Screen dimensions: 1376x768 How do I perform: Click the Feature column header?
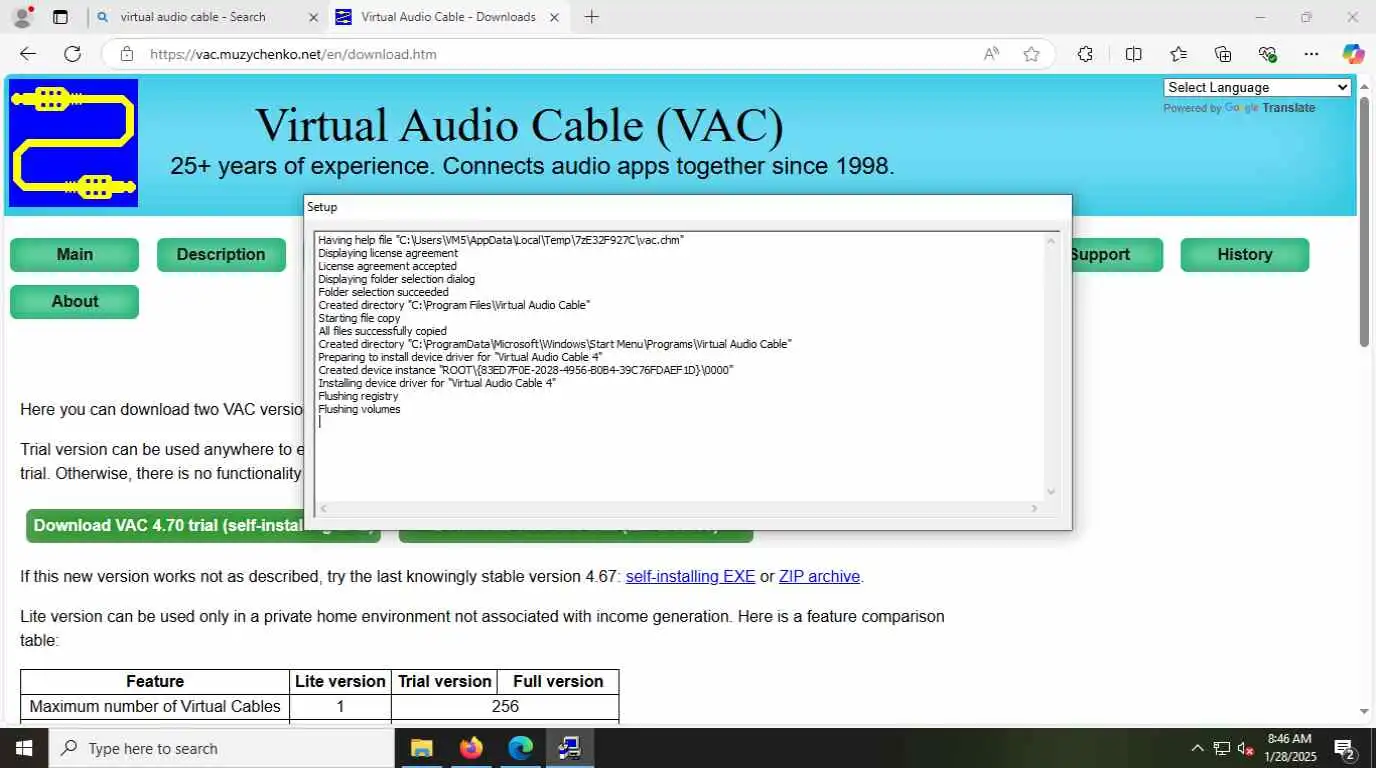tap(155, 681)
